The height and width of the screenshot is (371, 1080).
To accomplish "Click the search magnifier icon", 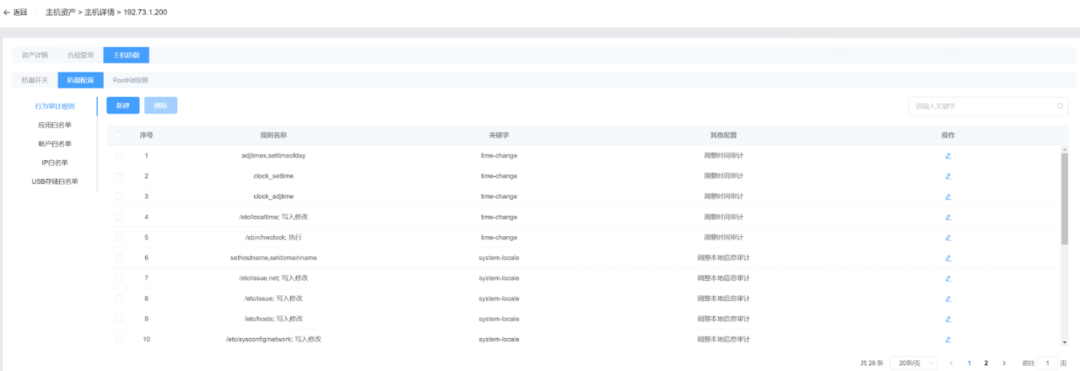I will (x=1060, y=106).
